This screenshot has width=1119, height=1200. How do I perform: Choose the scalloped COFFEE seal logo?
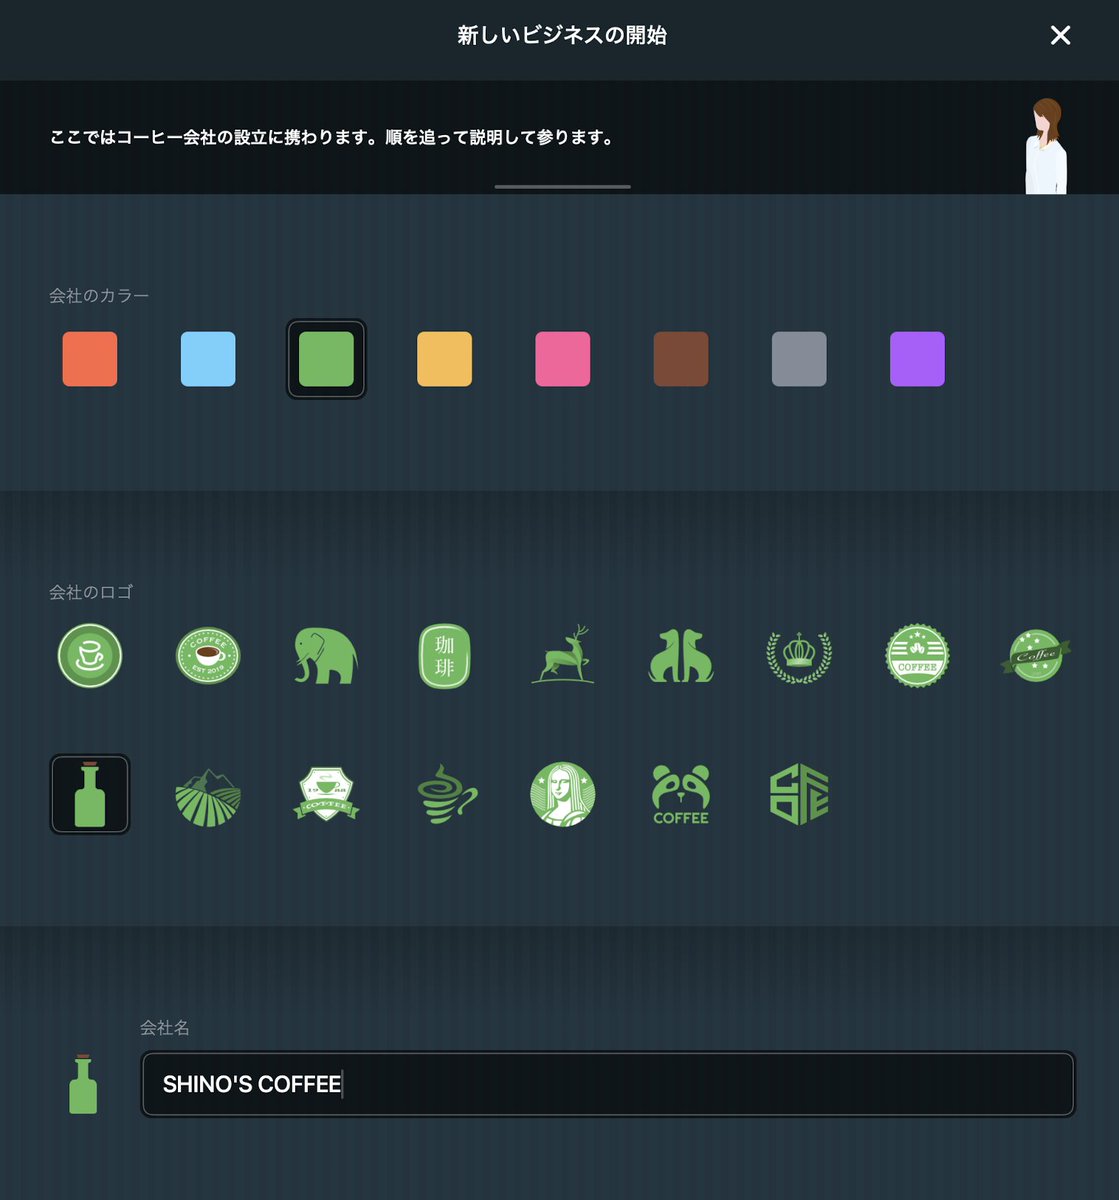coord(917,656)
